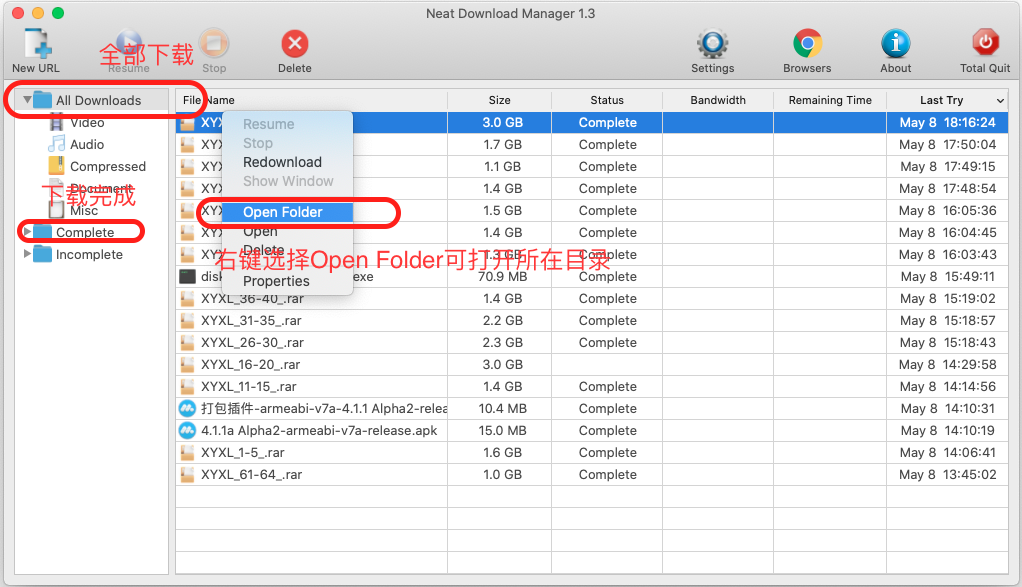The height and width of the screenshot is (587, 1022).
Task: Click the red Delete toolbar icon
Action: click(294, 45)
